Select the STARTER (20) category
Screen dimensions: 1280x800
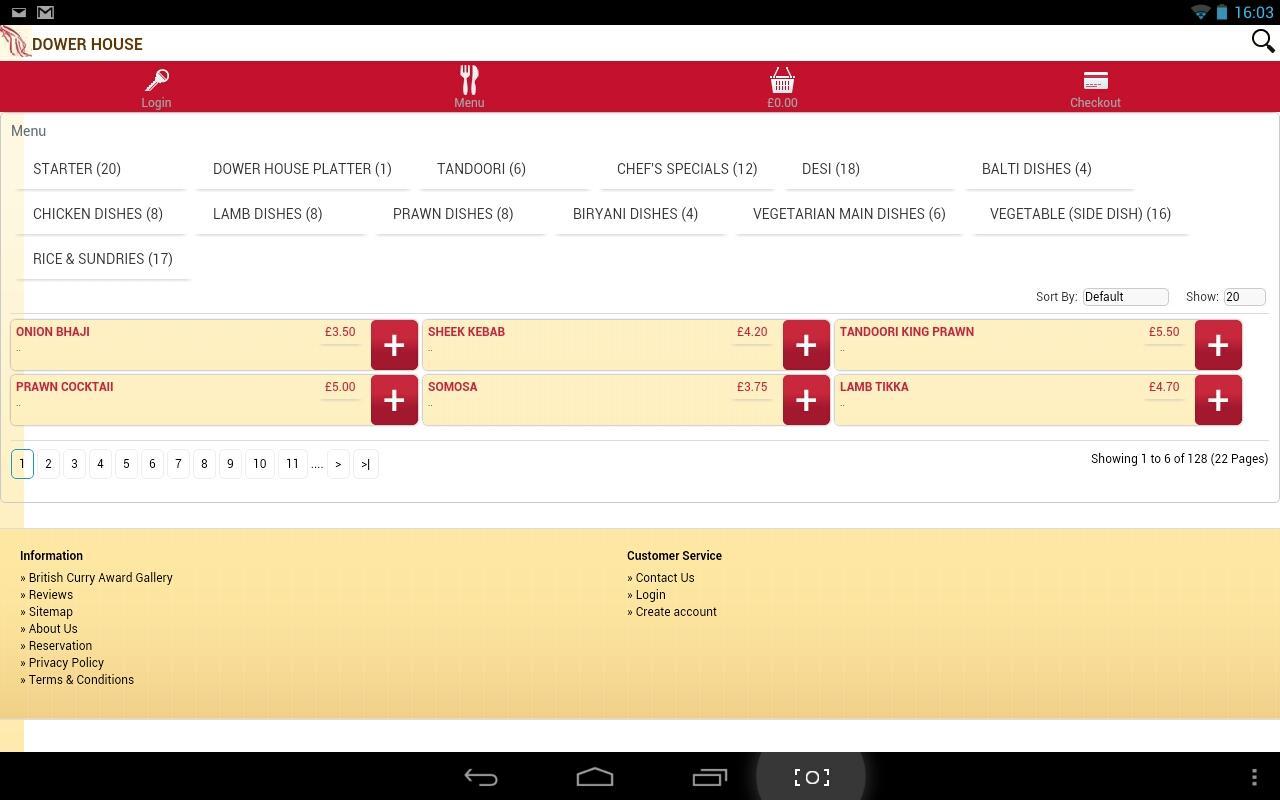point(77,169)
